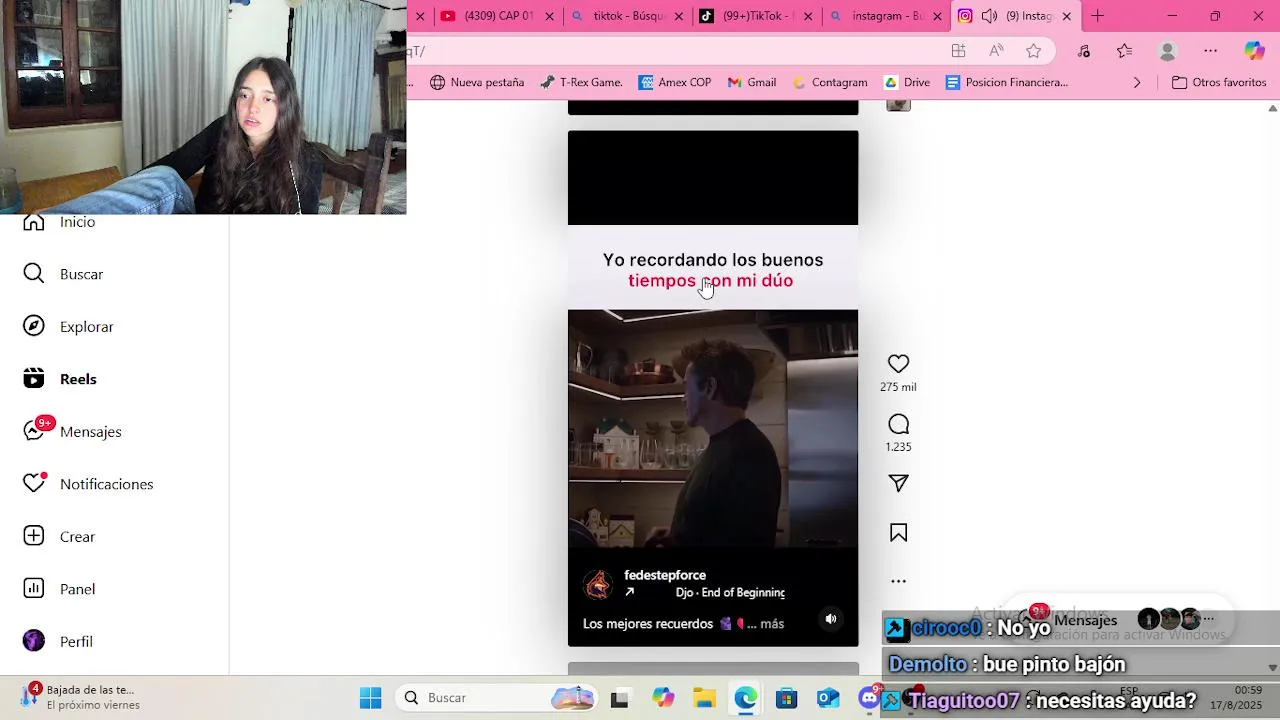The height and width of the screenshot is (720, 1280).
Task: Share the reel via paper plane icon
Action: click(898, 483)
